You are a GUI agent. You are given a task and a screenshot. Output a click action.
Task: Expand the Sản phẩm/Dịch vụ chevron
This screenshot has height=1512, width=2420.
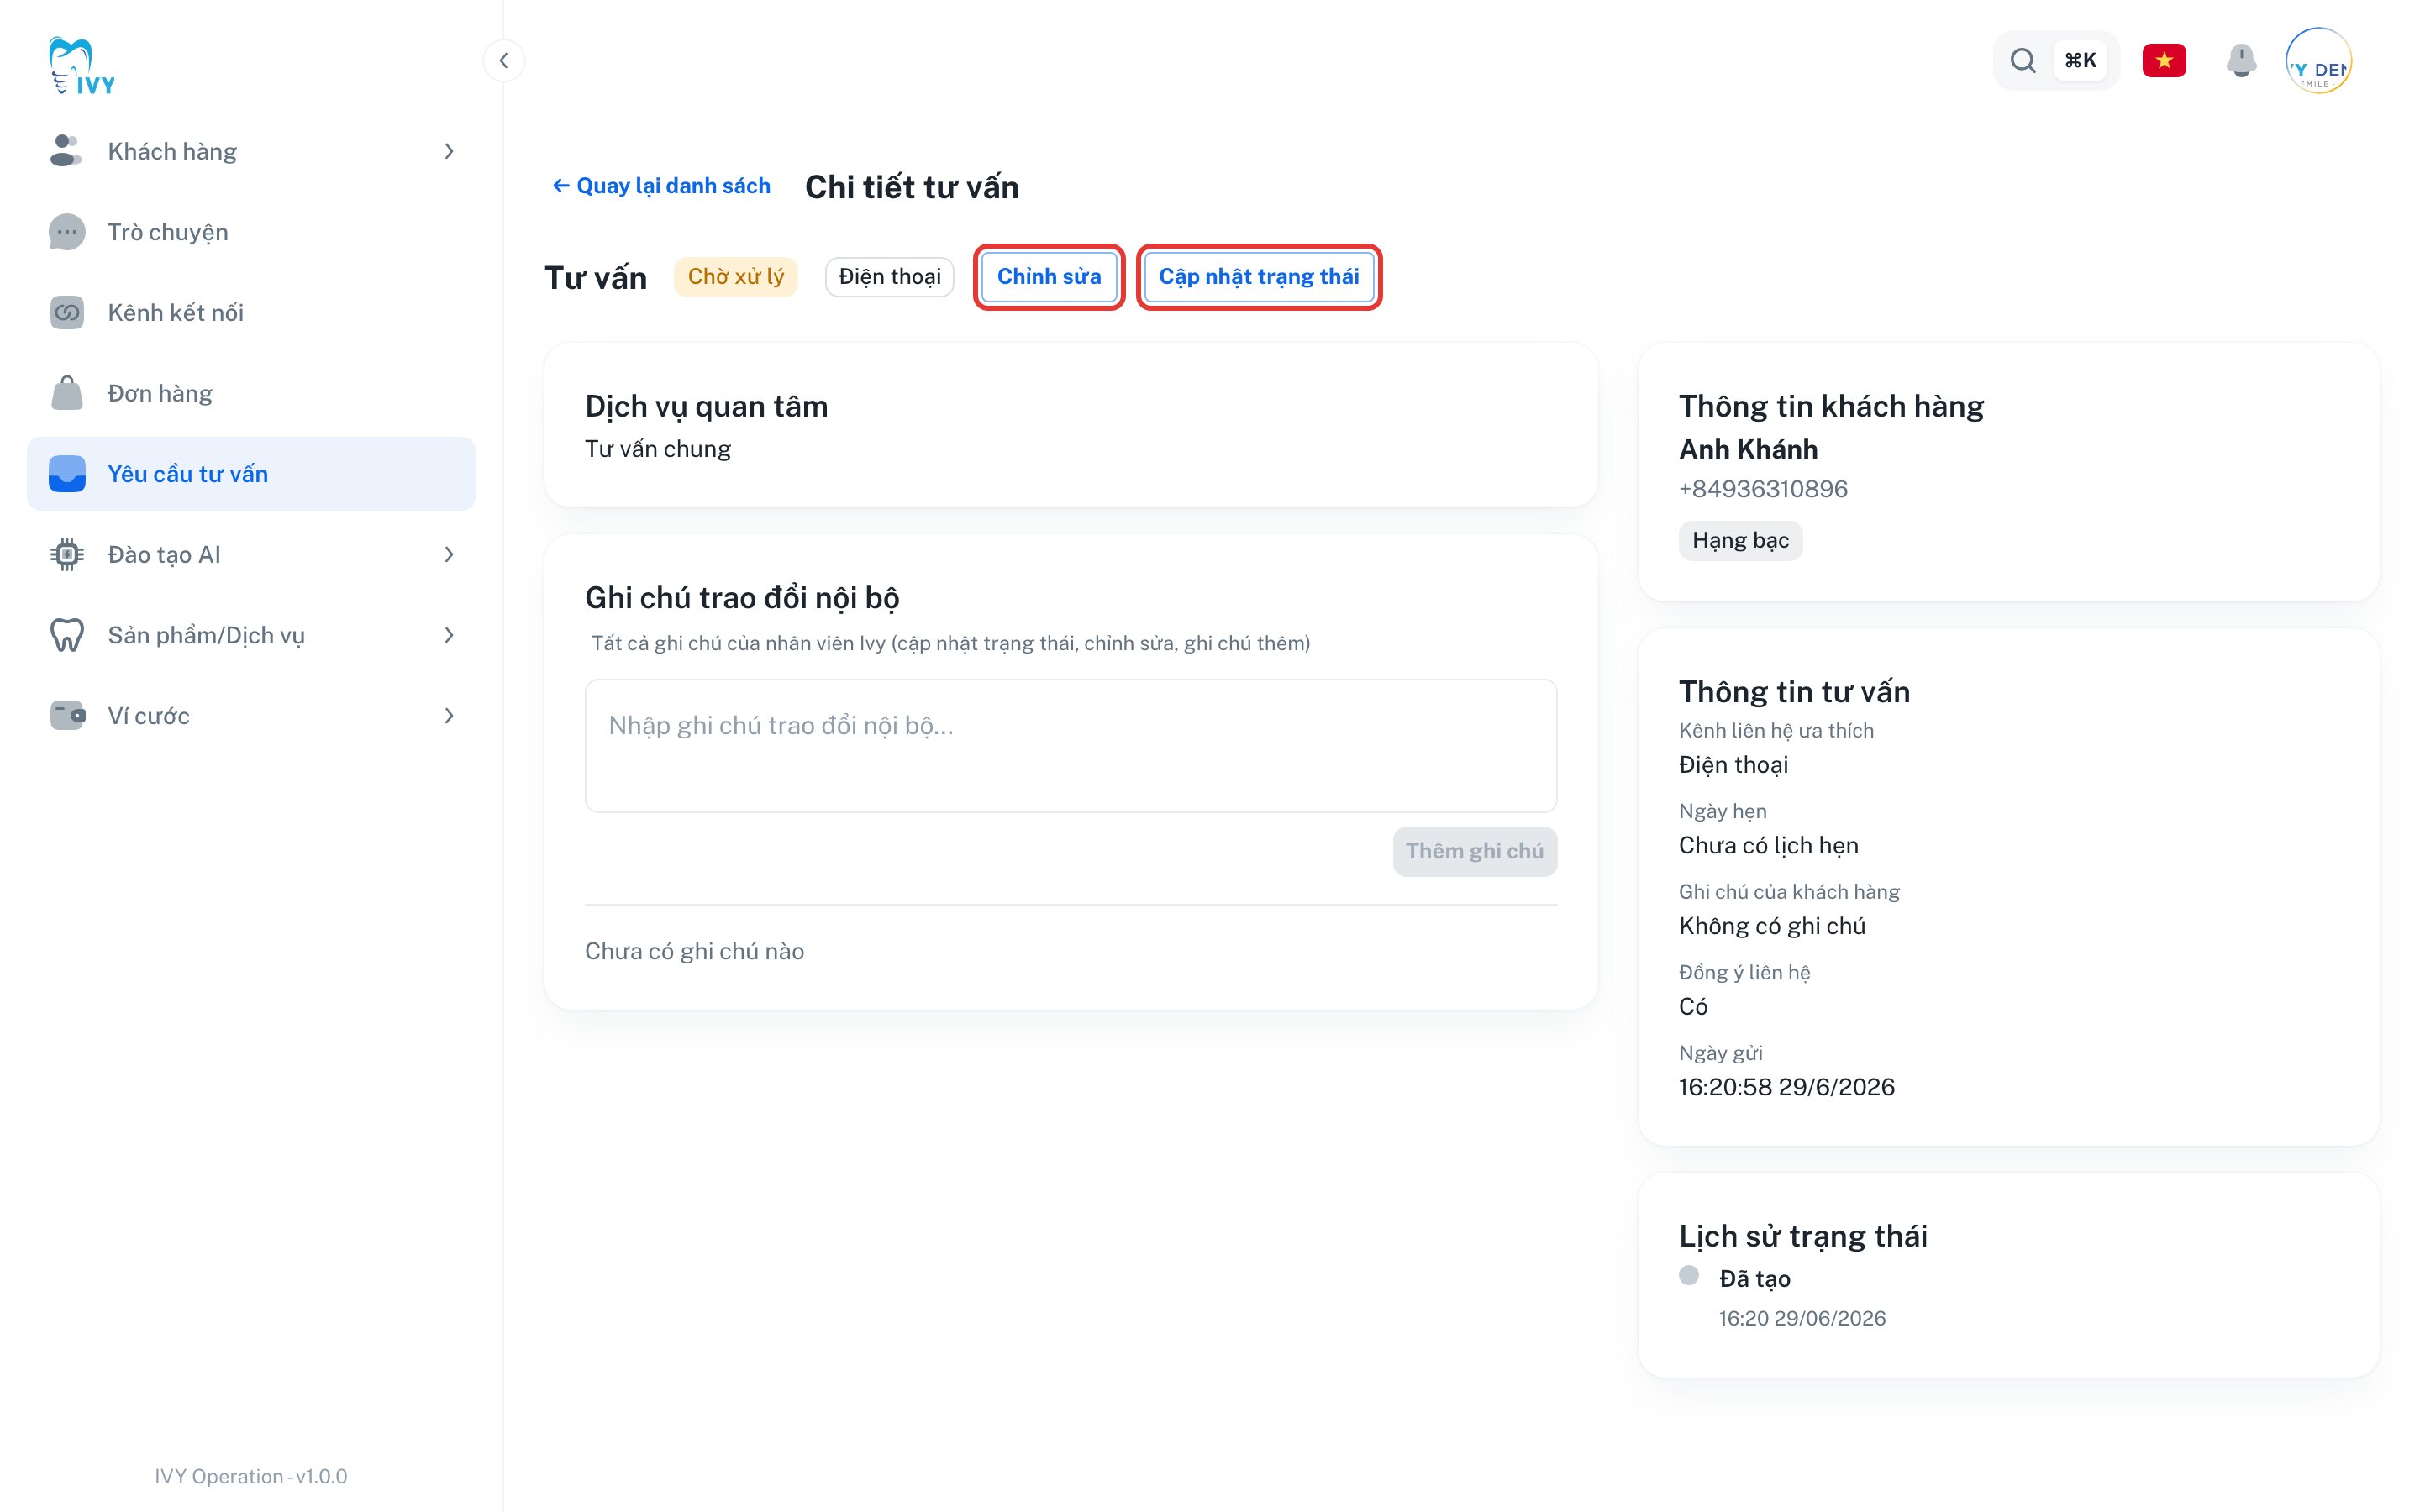[x=449, y=635]
